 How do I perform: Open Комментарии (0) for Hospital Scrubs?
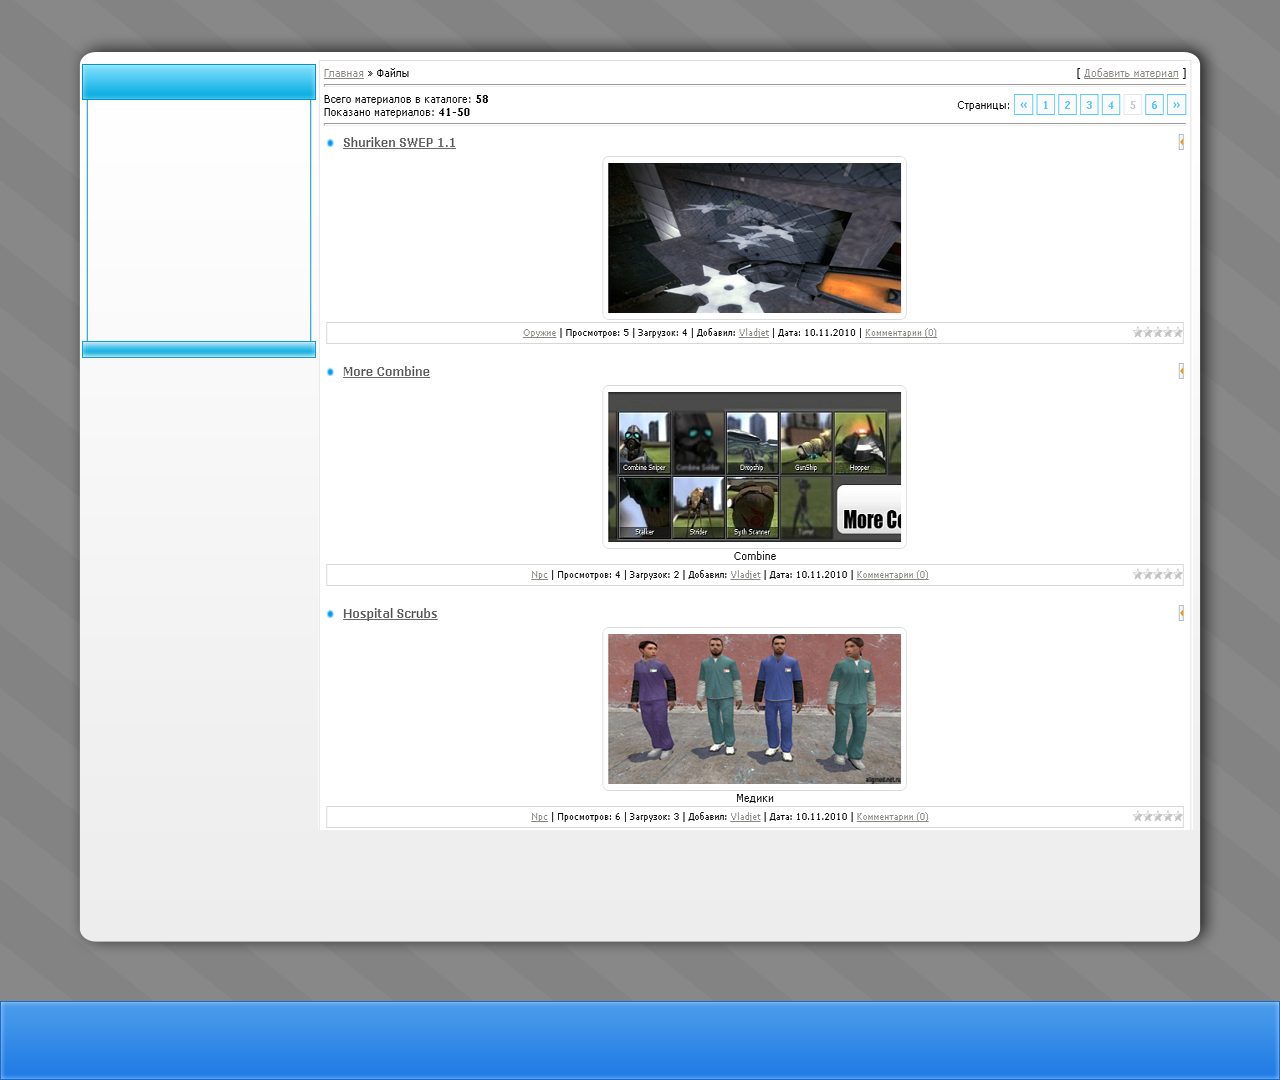click(892, 817)
